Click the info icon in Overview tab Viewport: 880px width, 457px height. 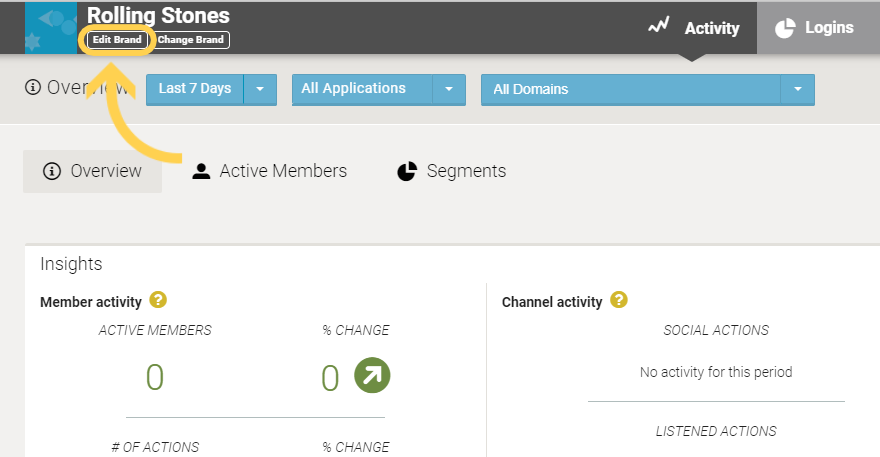coord(52,171)
